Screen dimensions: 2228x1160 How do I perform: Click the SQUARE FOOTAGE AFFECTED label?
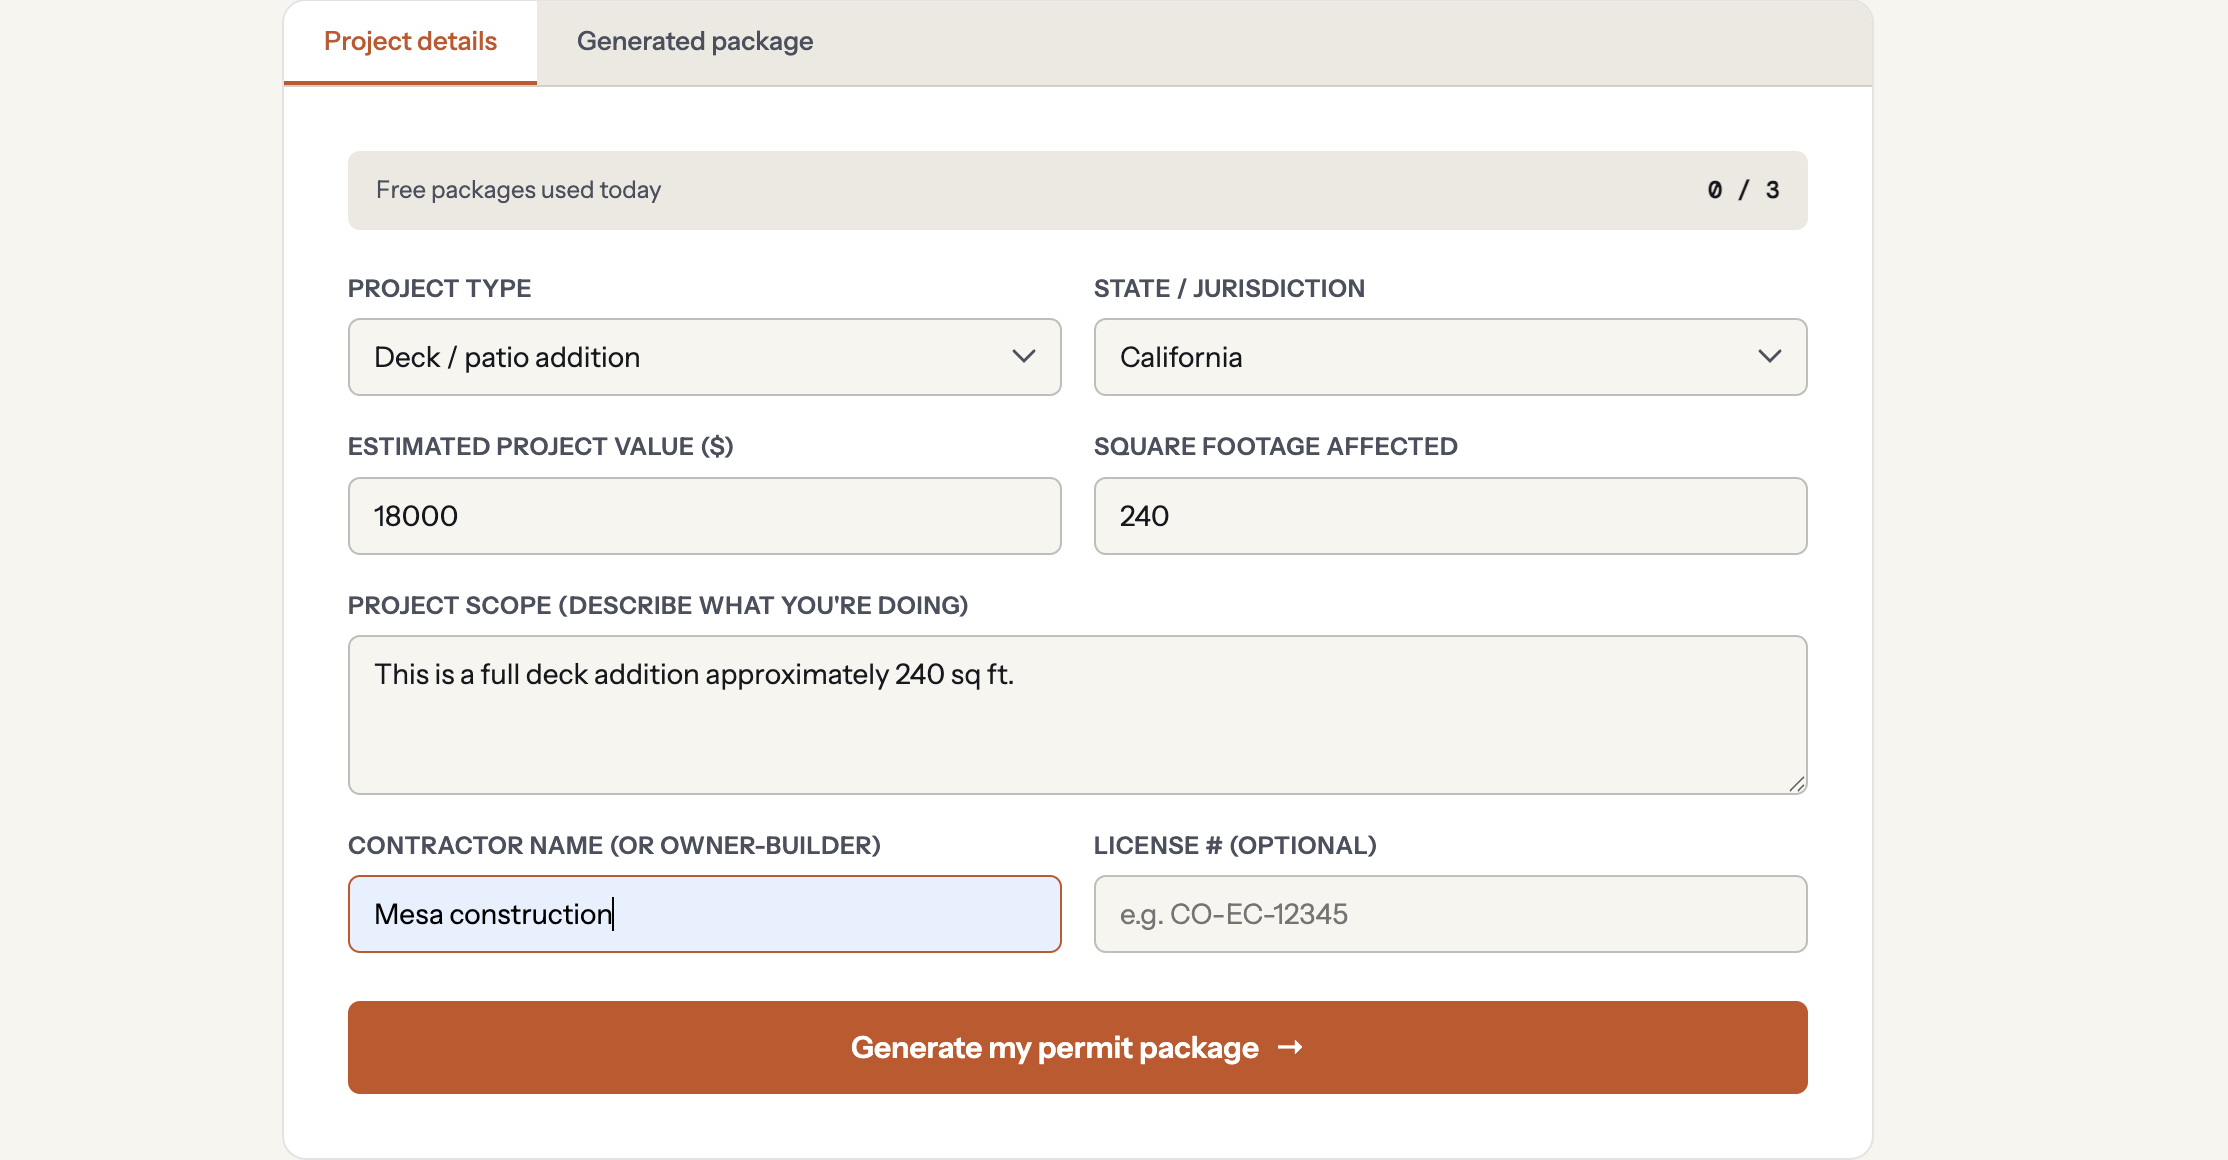click(1275, 446)
